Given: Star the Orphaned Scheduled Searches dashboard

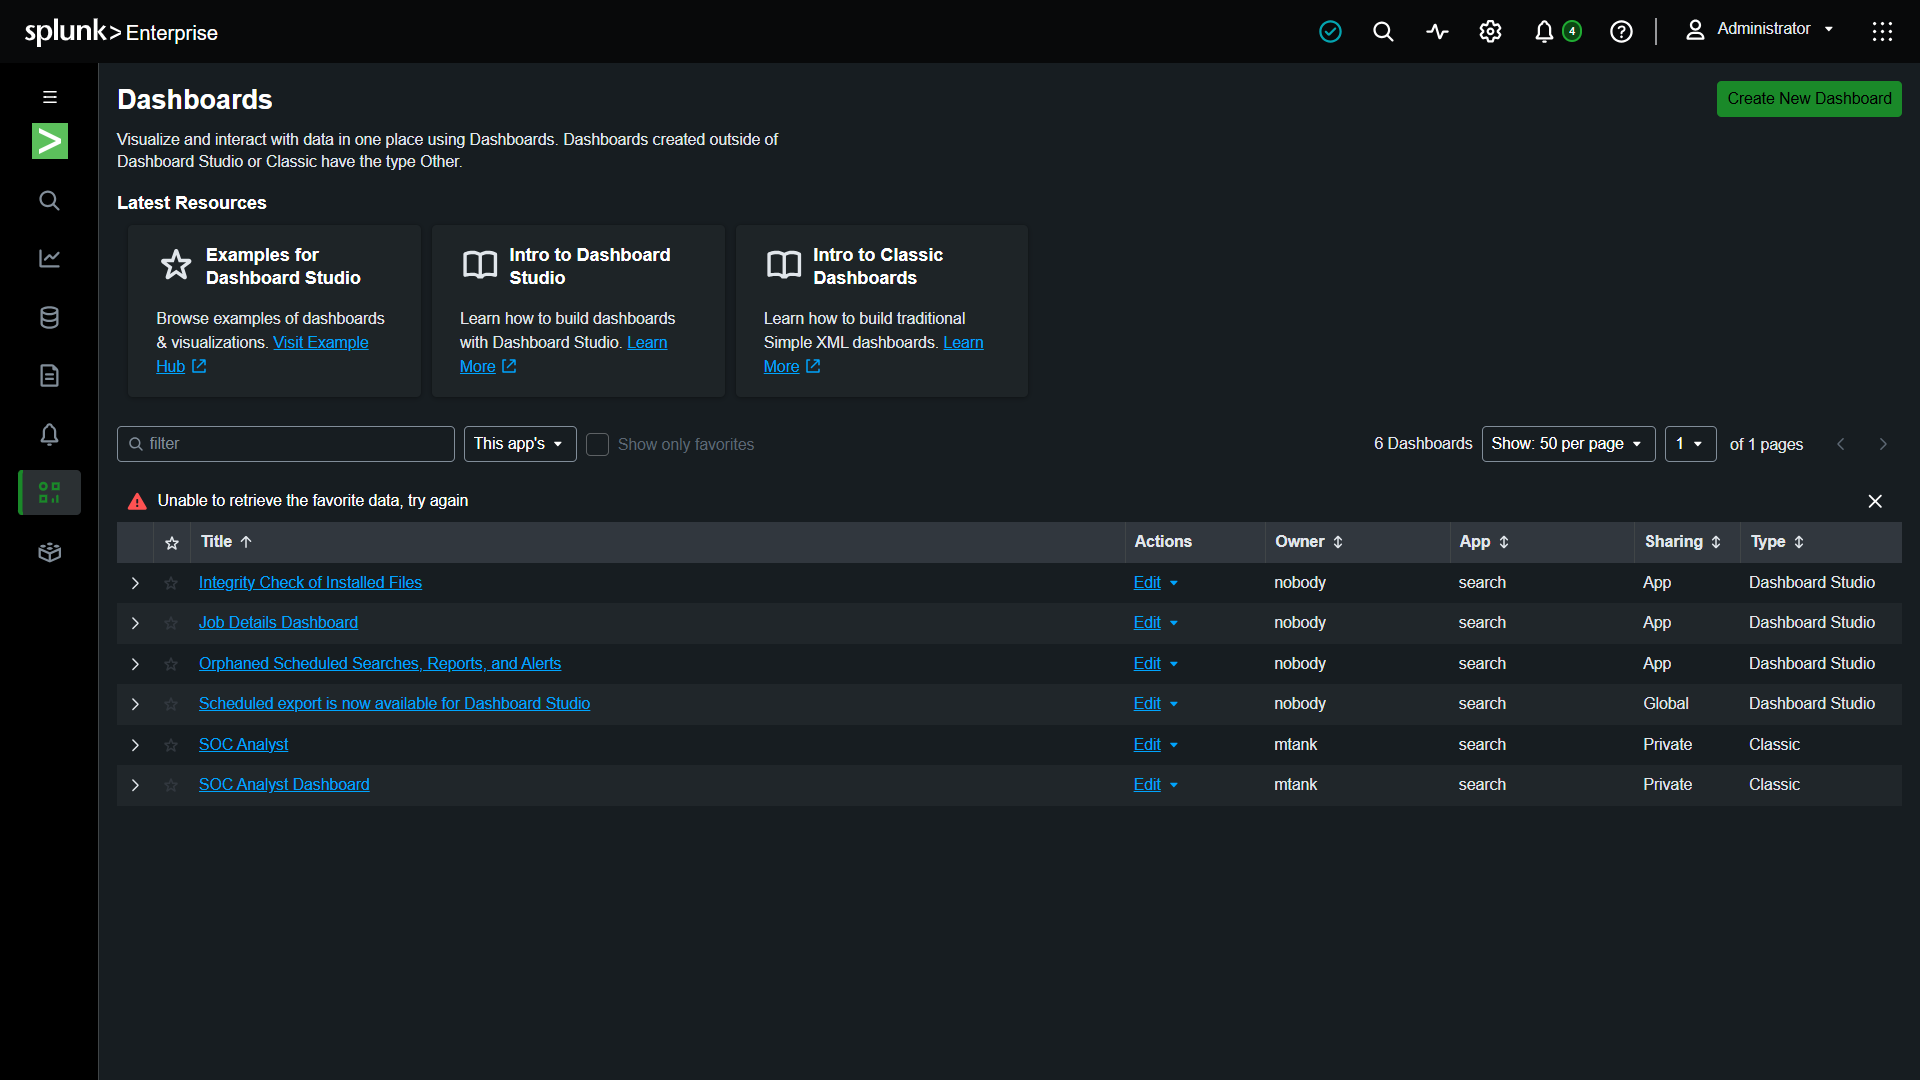Looking at the screenshot, I should (x=171, y=664).
